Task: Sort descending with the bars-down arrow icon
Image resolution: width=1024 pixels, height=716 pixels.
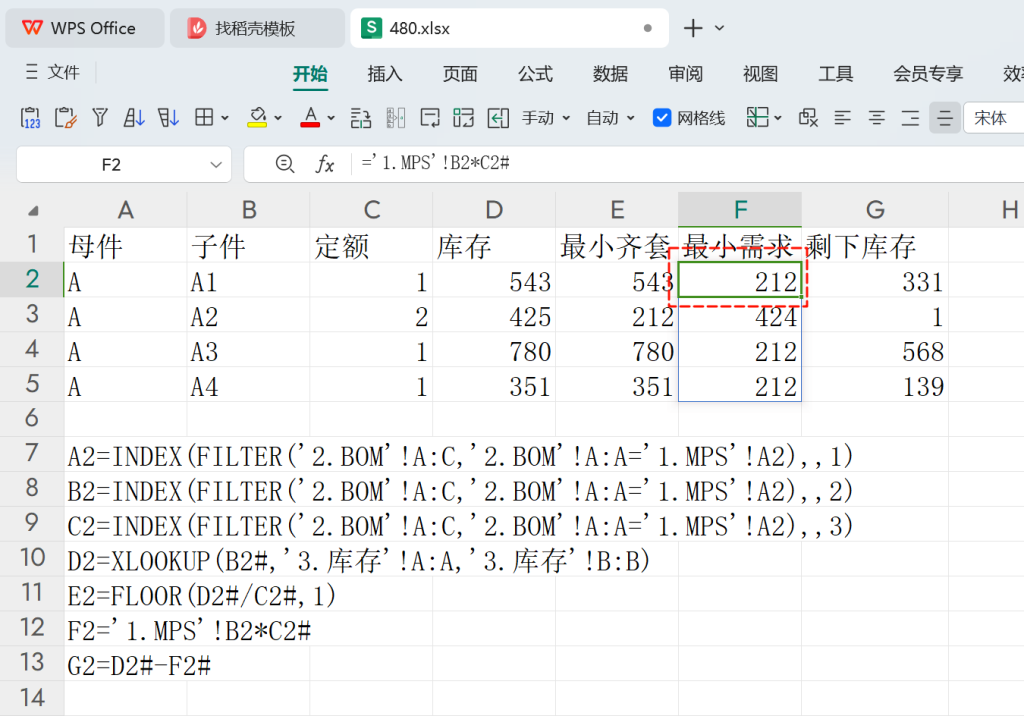Action: 168,118
